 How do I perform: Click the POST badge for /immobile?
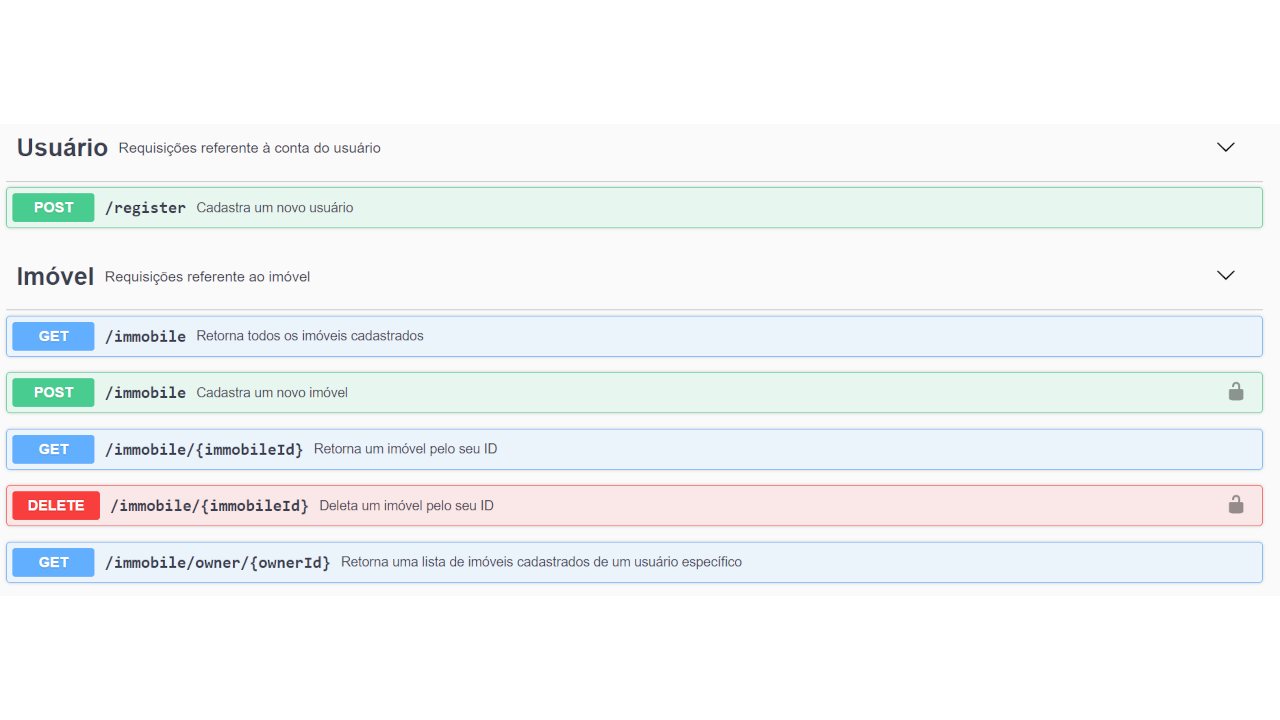(53, 393)
